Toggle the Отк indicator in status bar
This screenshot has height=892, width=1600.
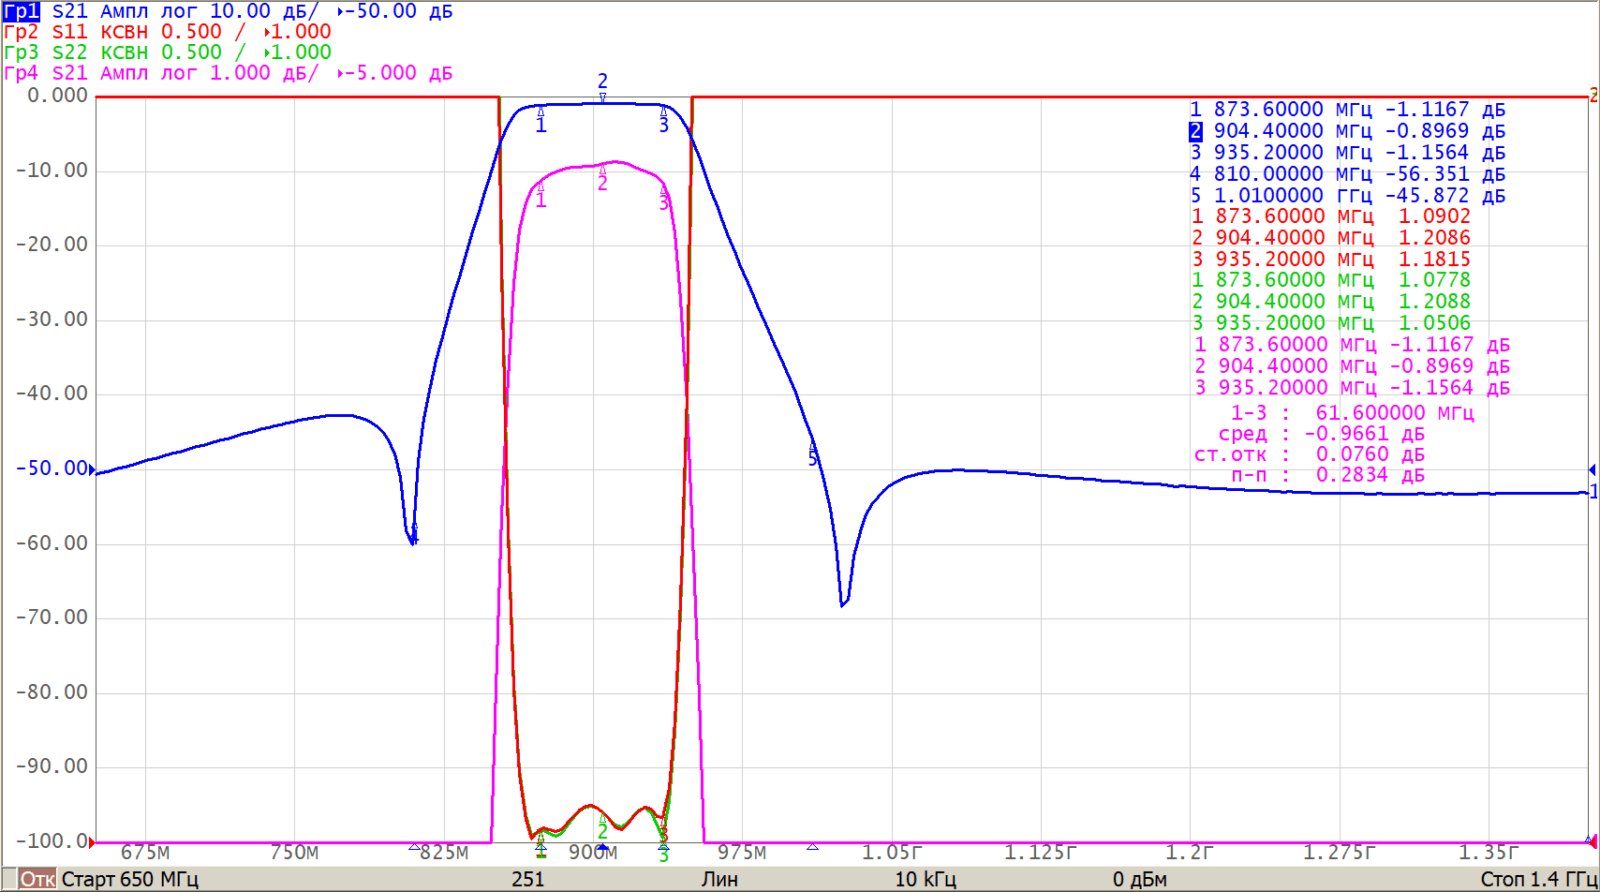click(37, 879)
